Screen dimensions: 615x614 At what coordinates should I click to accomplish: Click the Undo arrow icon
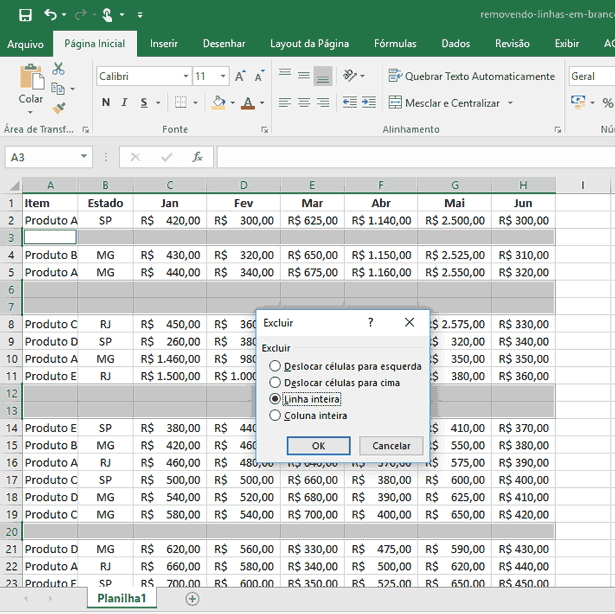50,15
